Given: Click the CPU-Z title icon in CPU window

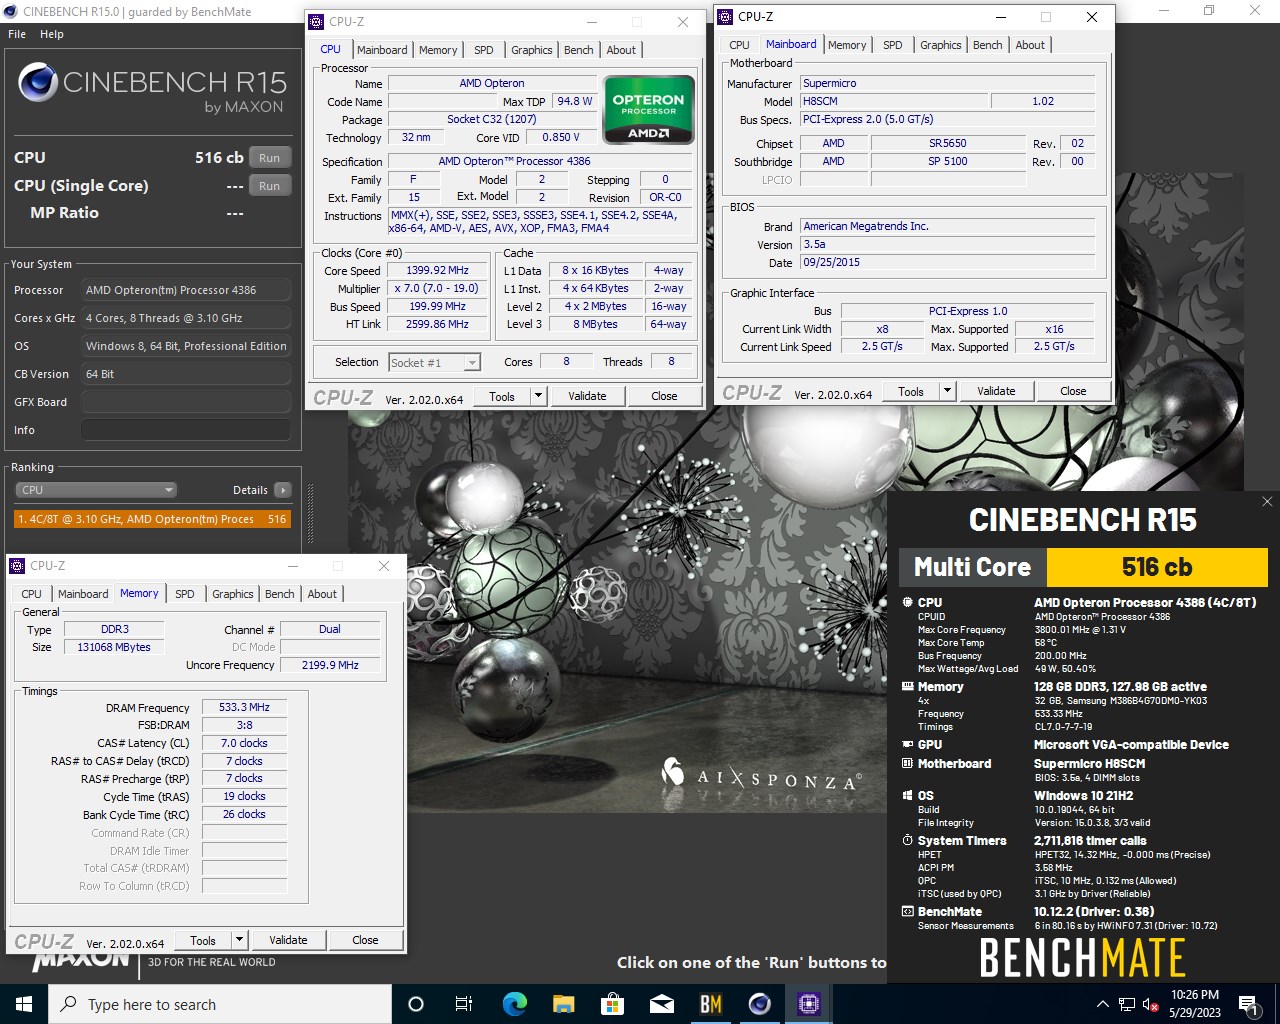Looking at the screenshot, I should click(317, 22).
